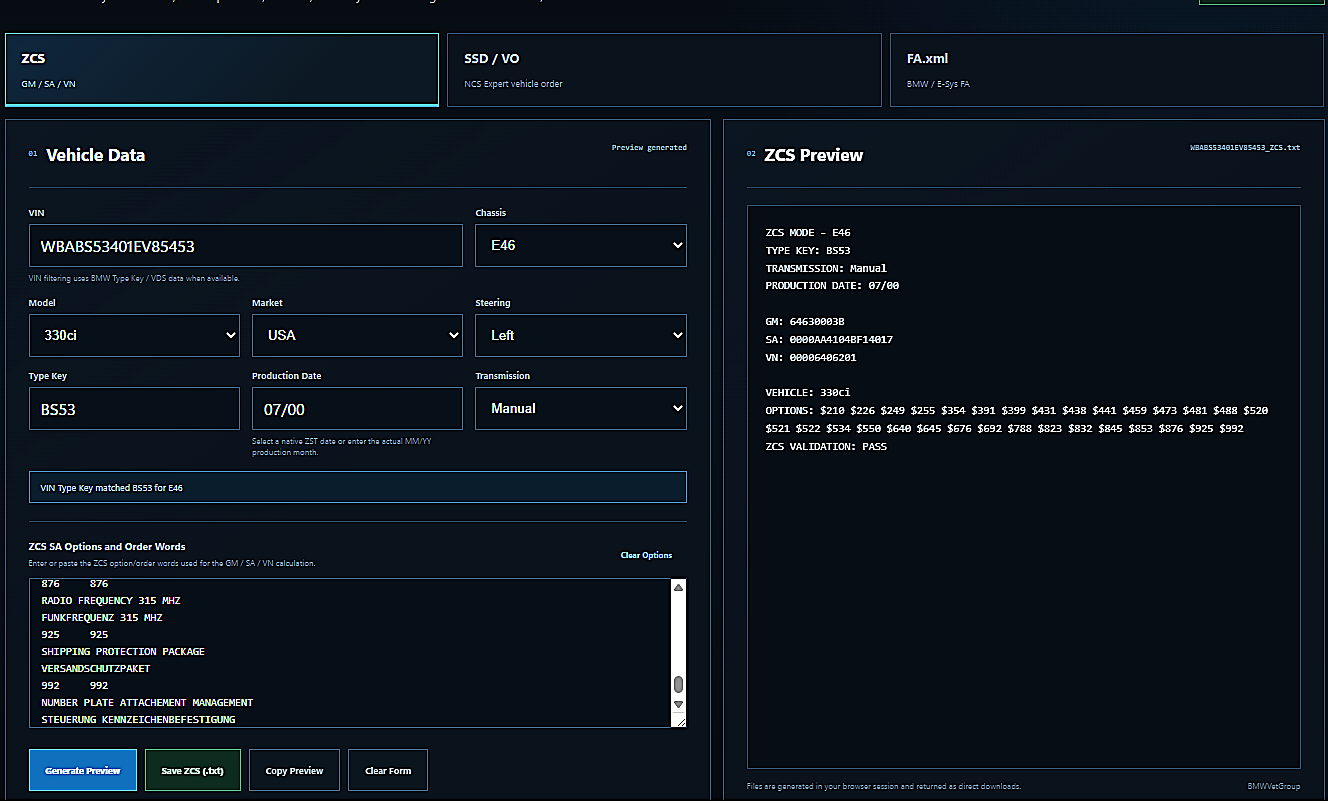Focus the VIN input field
The width and height of the screenshot is (1328, 803).
246,245
